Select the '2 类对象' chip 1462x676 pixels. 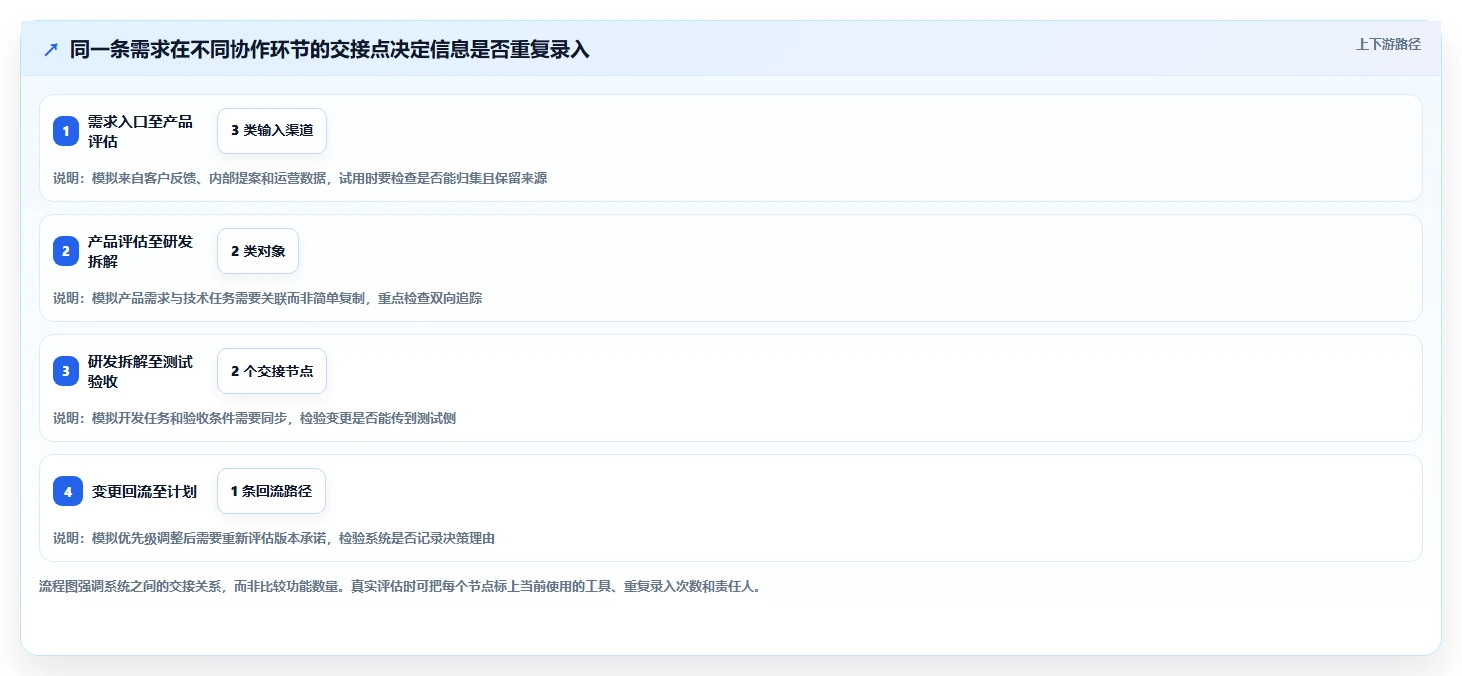pos(258,251)
